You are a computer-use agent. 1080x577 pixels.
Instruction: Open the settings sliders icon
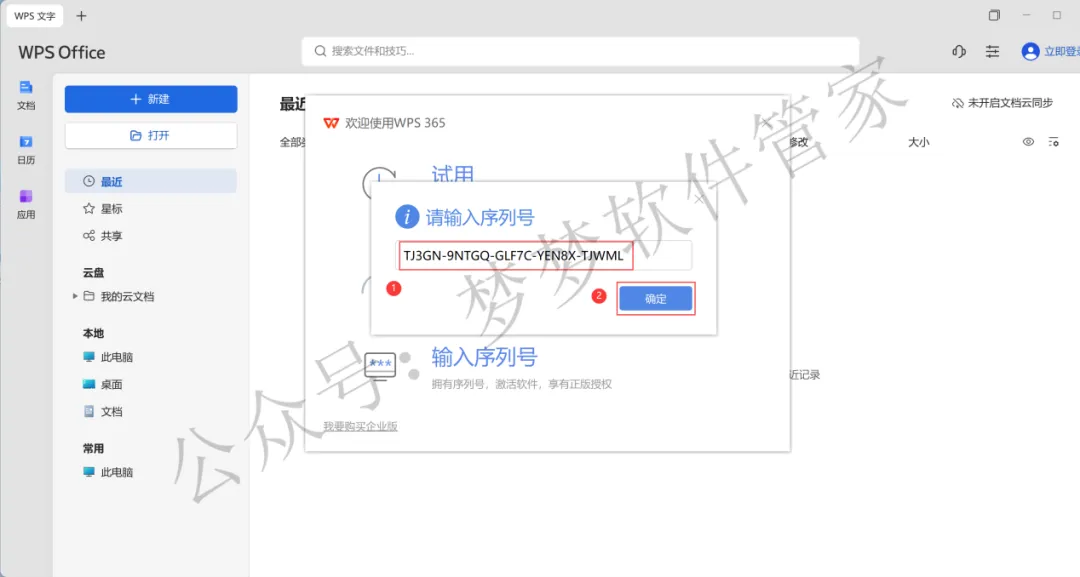(x=993, y=52)
